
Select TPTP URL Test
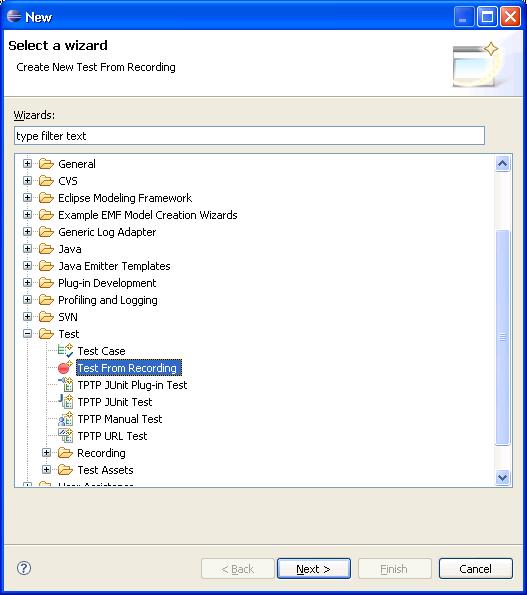(112, 436)
